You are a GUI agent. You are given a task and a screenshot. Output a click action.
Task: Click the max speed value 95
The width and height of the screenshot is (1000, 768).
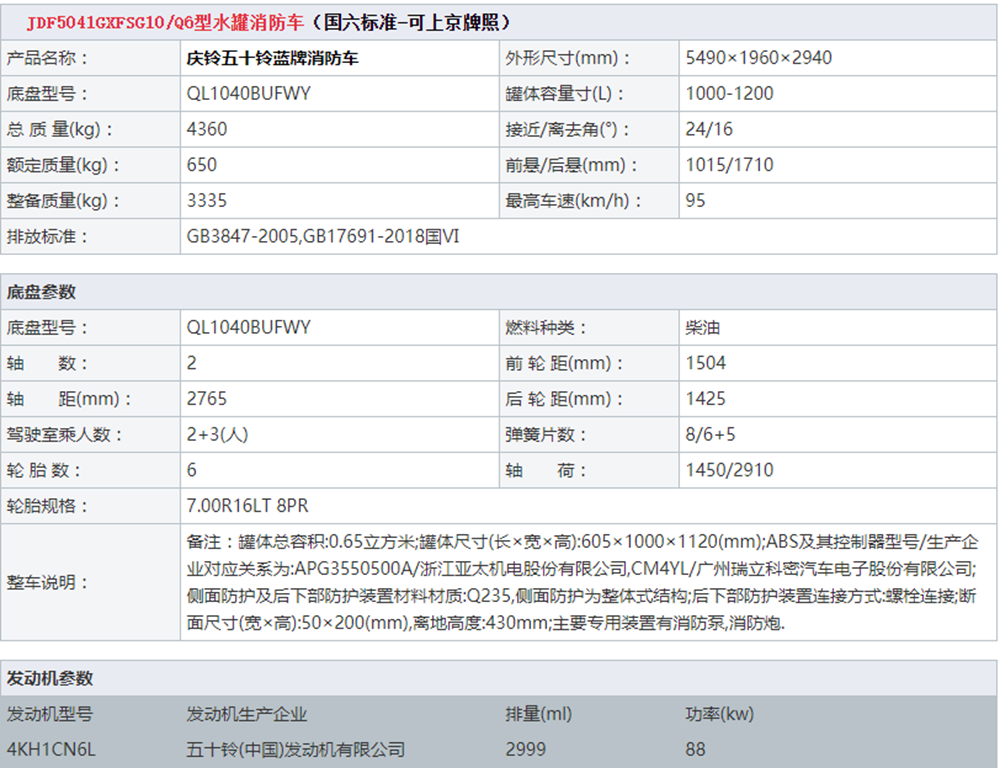(695, 201)
